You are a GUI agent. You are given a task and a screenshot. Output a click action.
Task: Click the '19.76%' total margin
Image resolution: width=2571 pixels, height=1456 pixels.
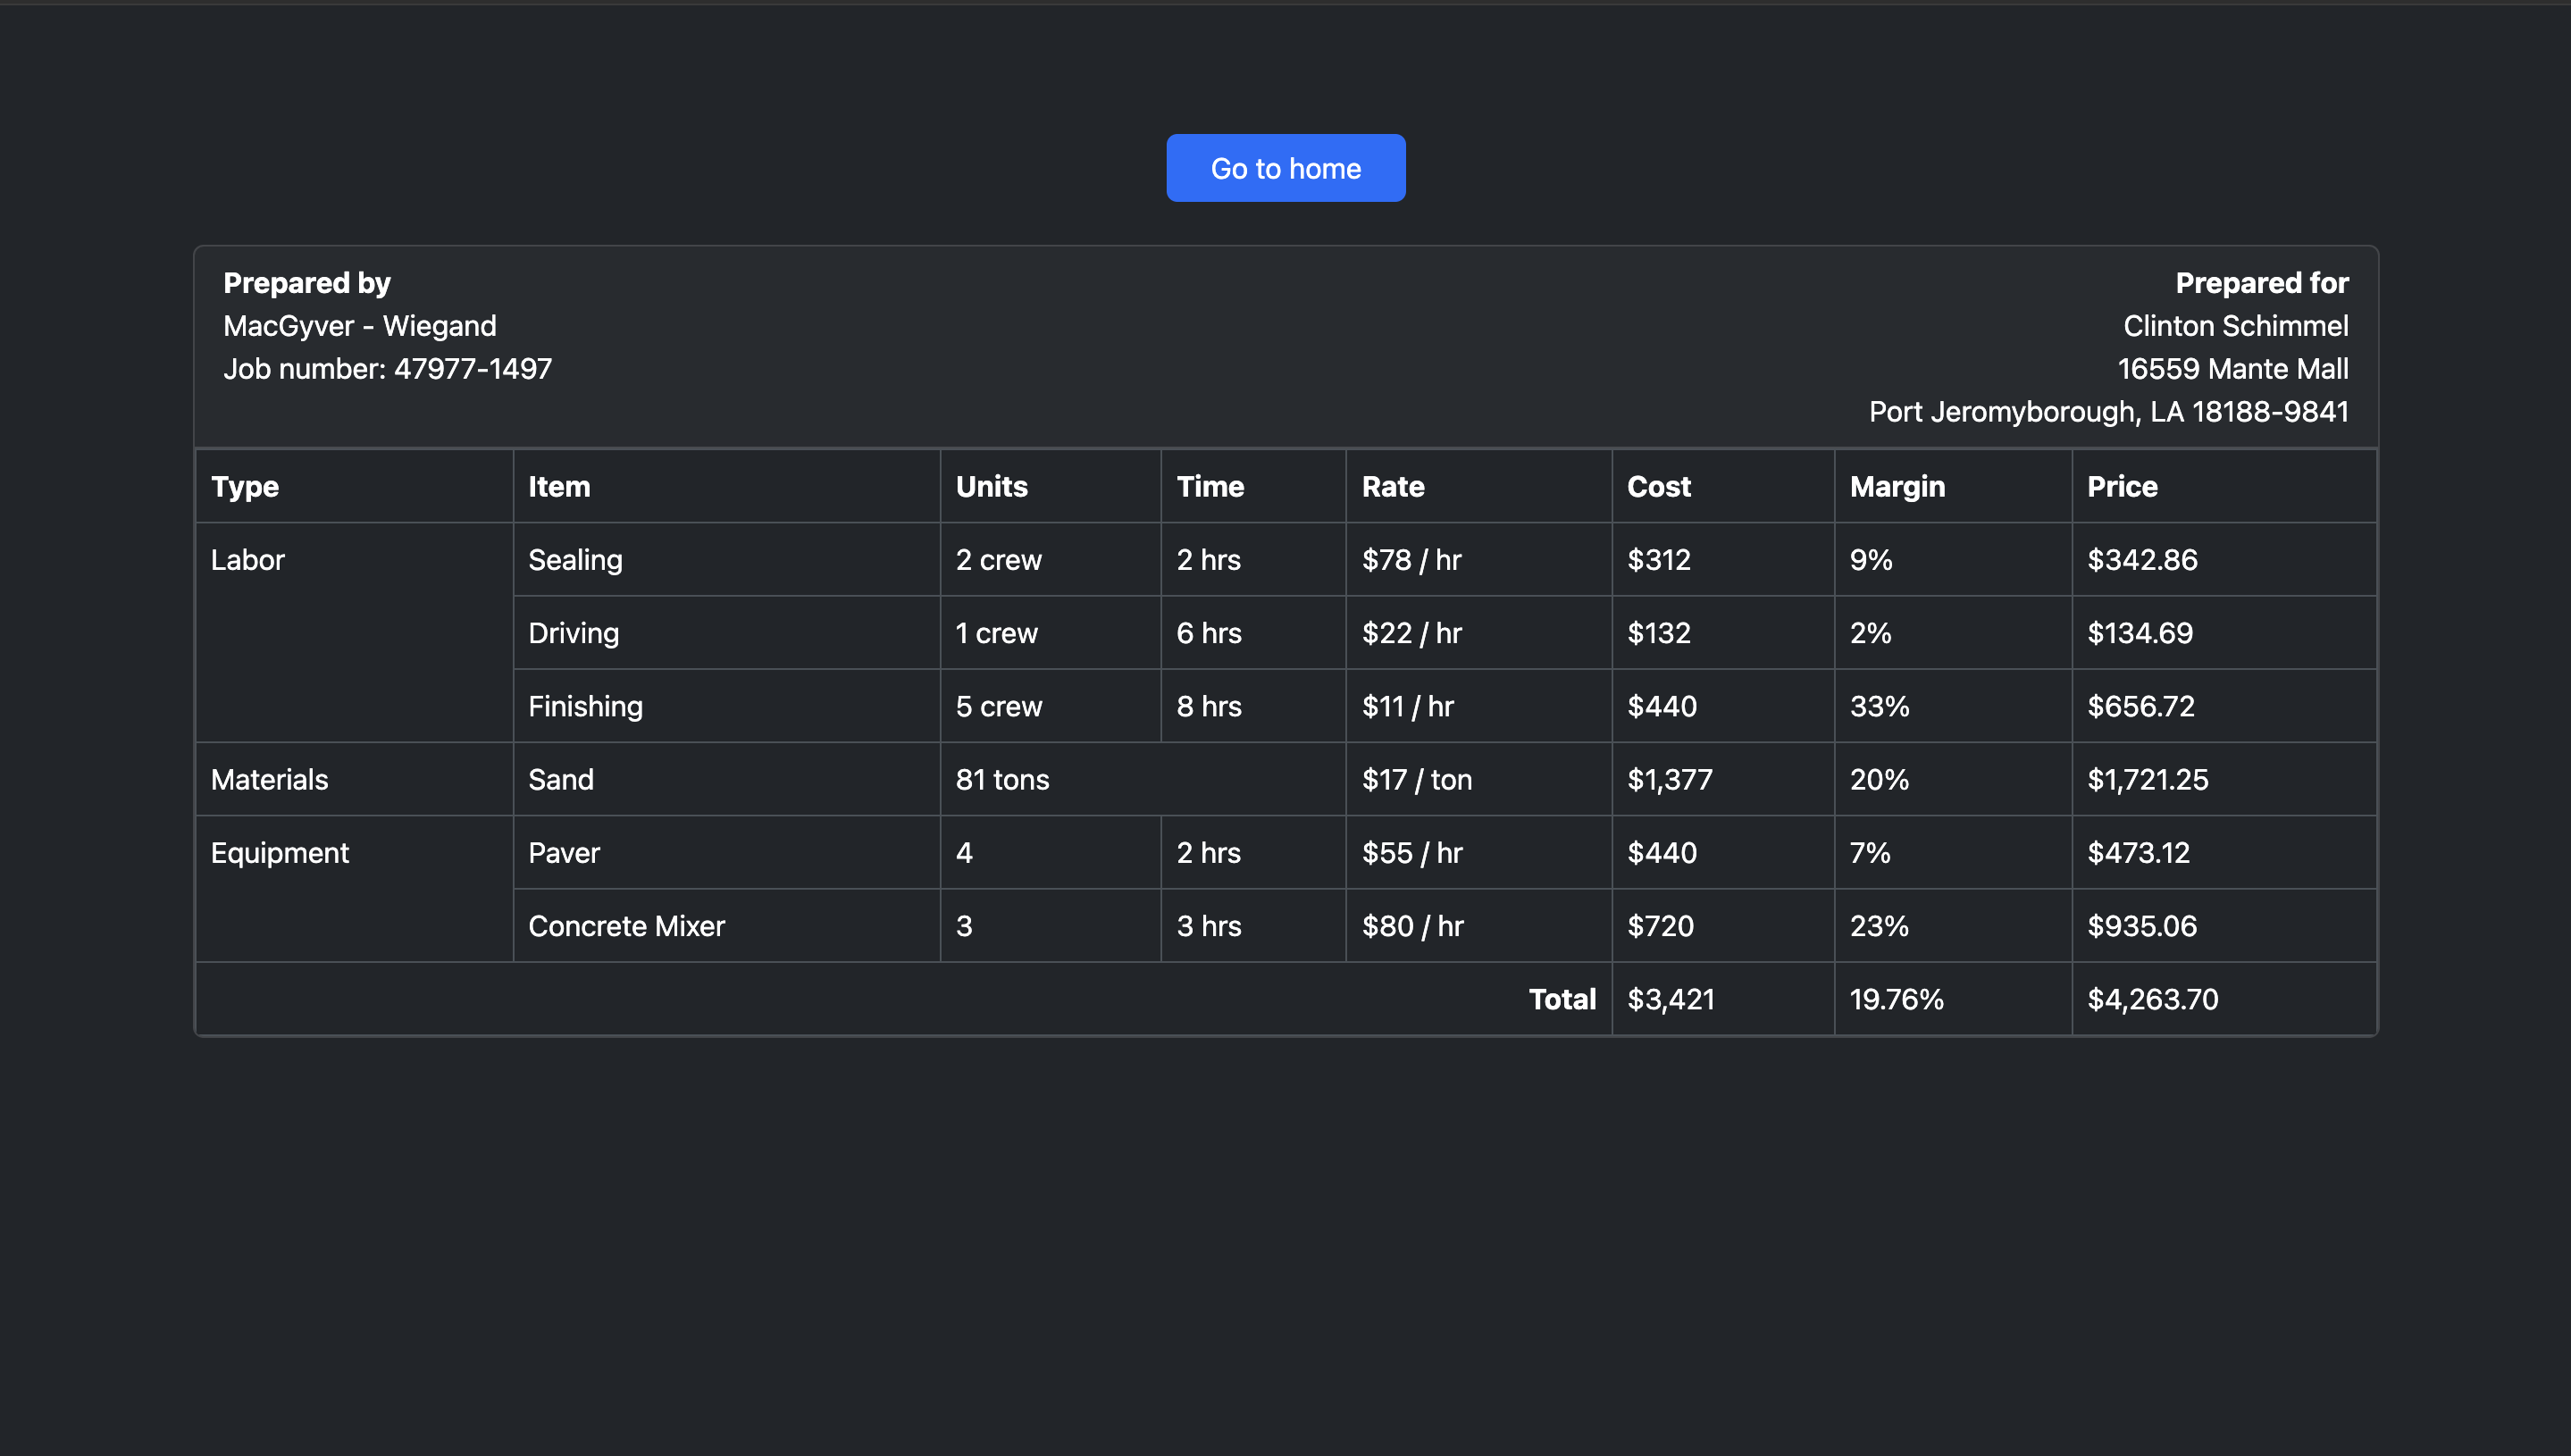pyautogui.click(x=1953, y=999)
